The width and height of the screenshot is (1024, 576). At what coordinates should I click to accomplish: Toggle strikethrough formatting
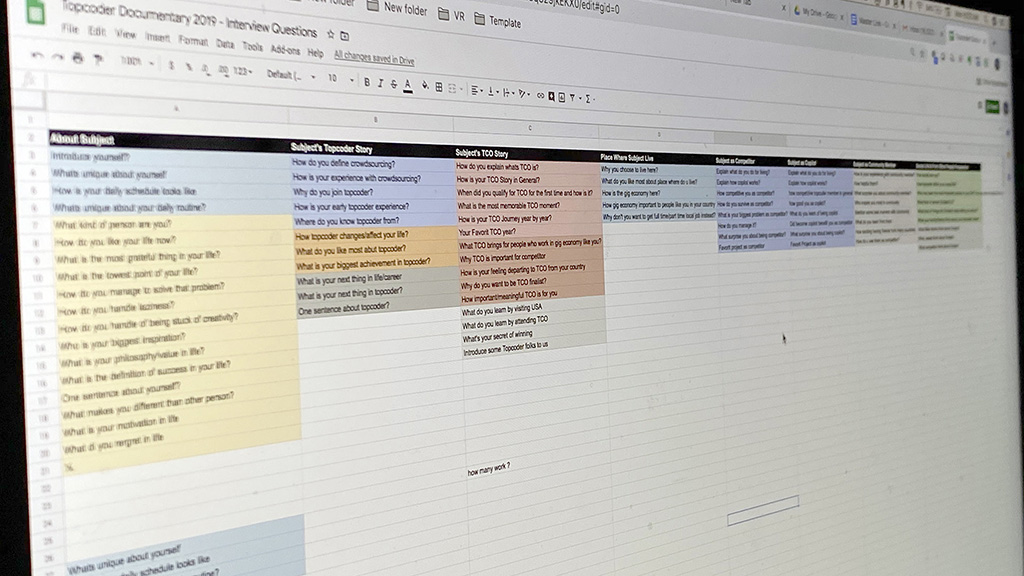click(x=393, y=84)
